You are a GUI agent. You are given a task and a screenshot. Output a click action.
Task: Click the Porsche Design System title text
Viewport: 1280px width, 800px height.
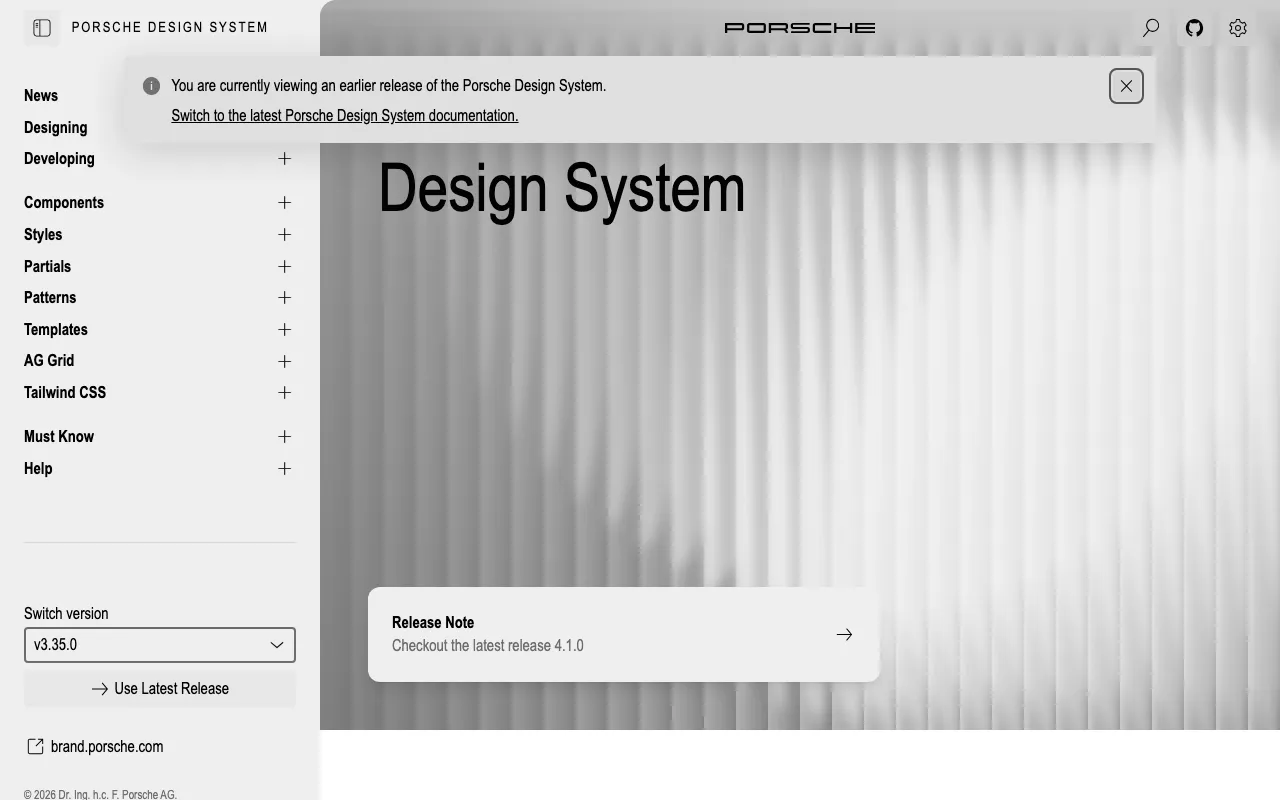tap(170, 28)
